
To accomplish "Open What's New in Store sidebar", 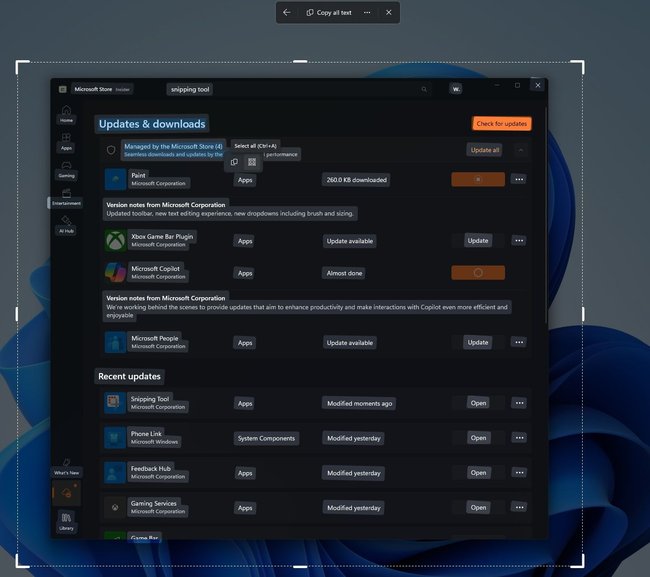I will [x=66, y=467].
